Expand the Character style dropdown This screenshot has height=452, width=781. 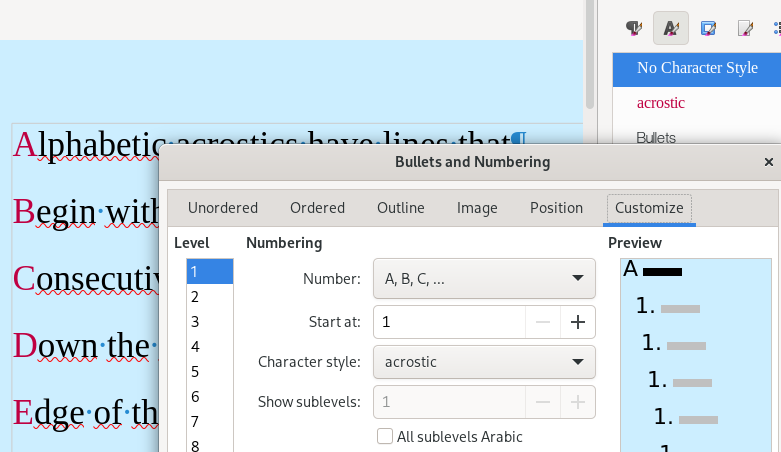[484, 362]
